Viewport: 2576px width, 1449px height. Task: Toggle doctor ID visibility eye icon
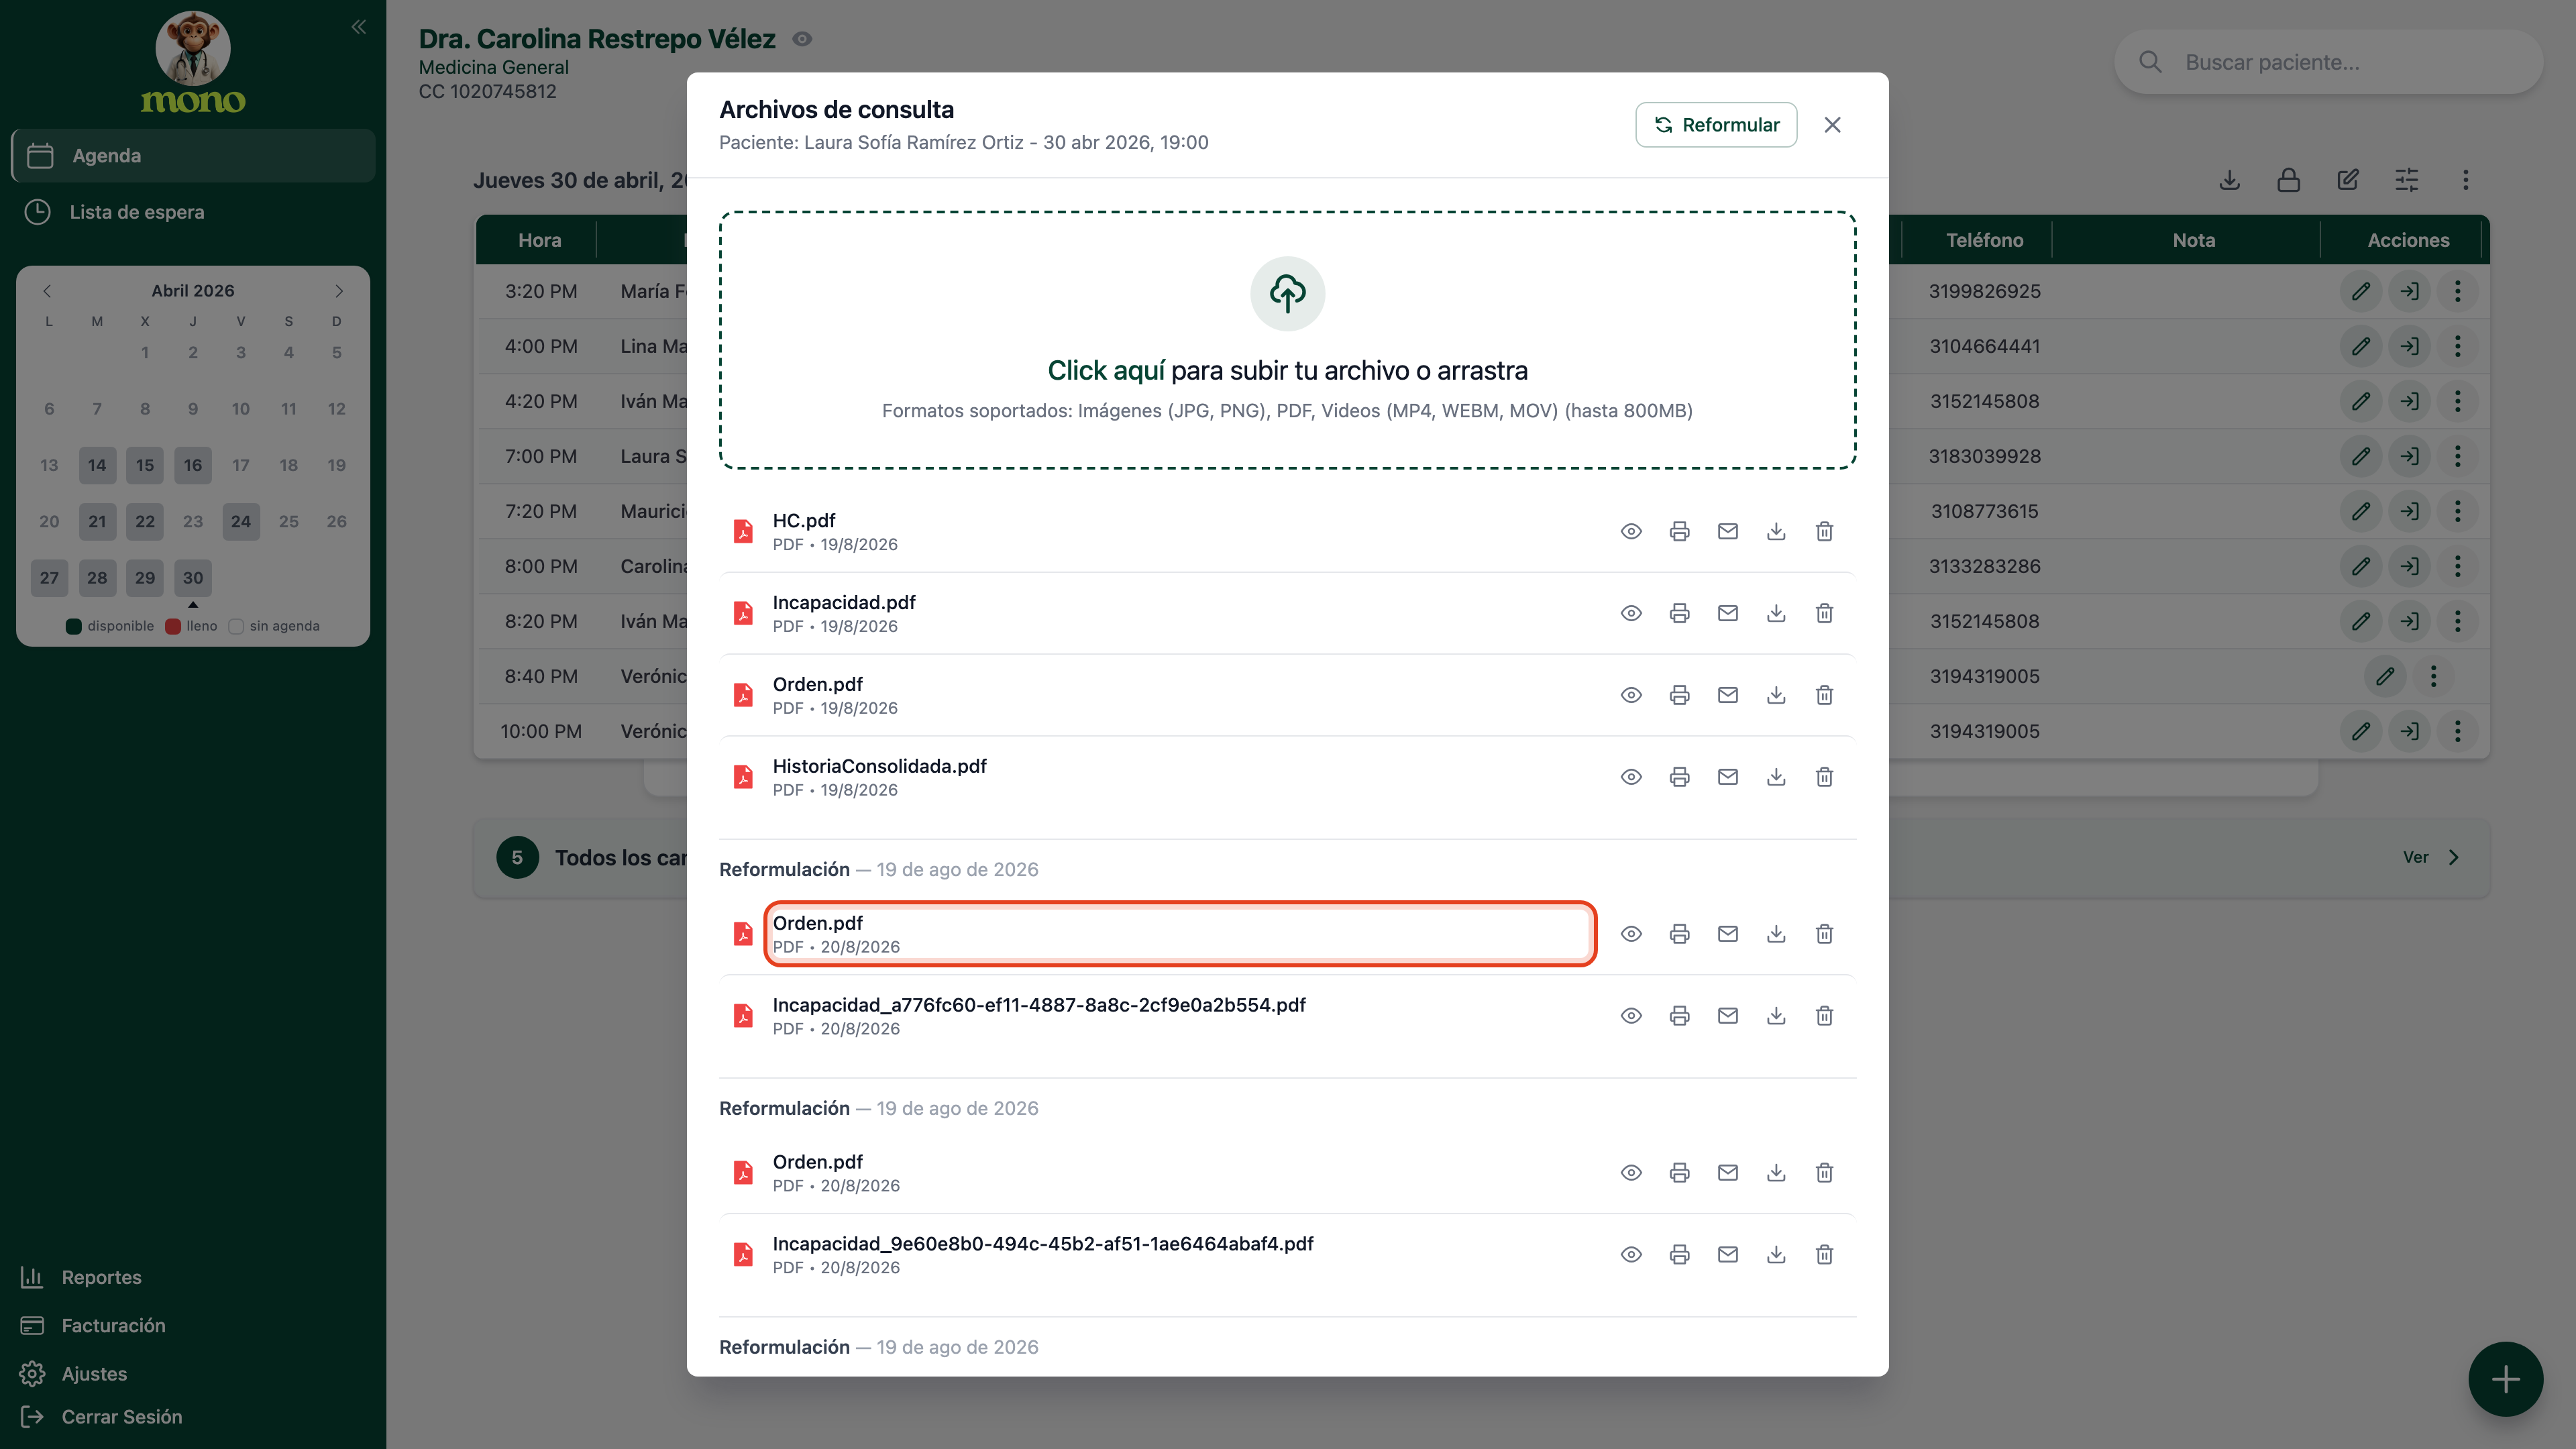point(801,39)
